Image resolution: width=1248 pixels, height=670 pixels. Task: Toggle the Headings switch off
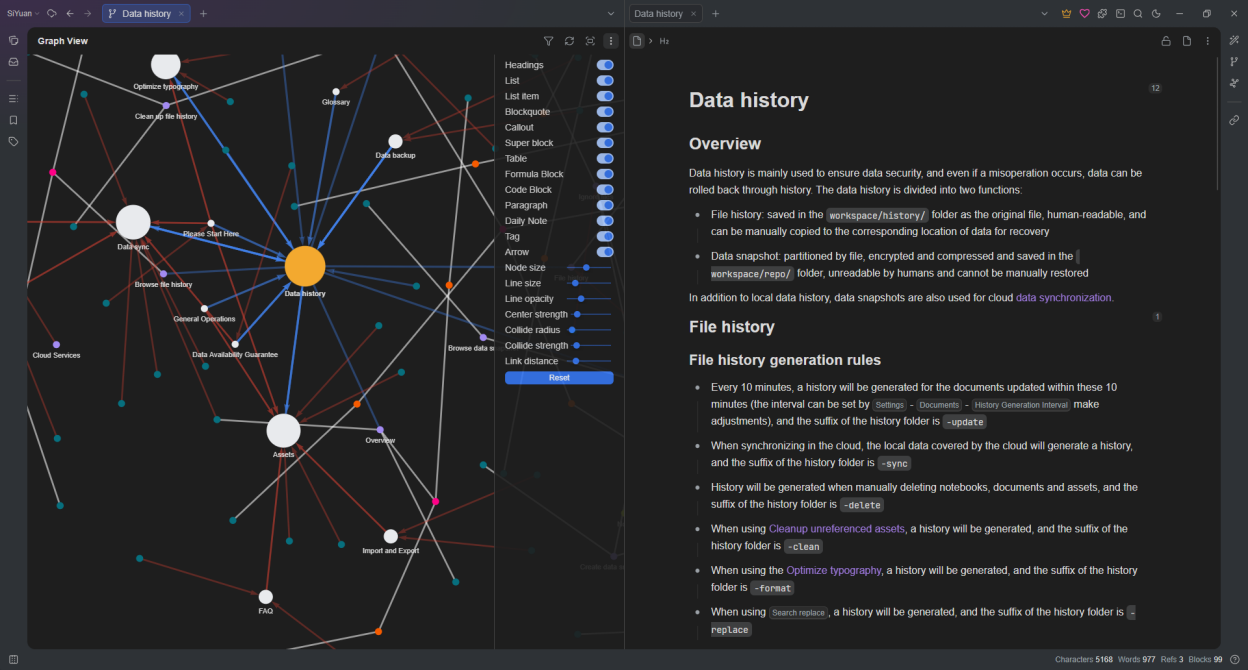[x=605, y=65]
